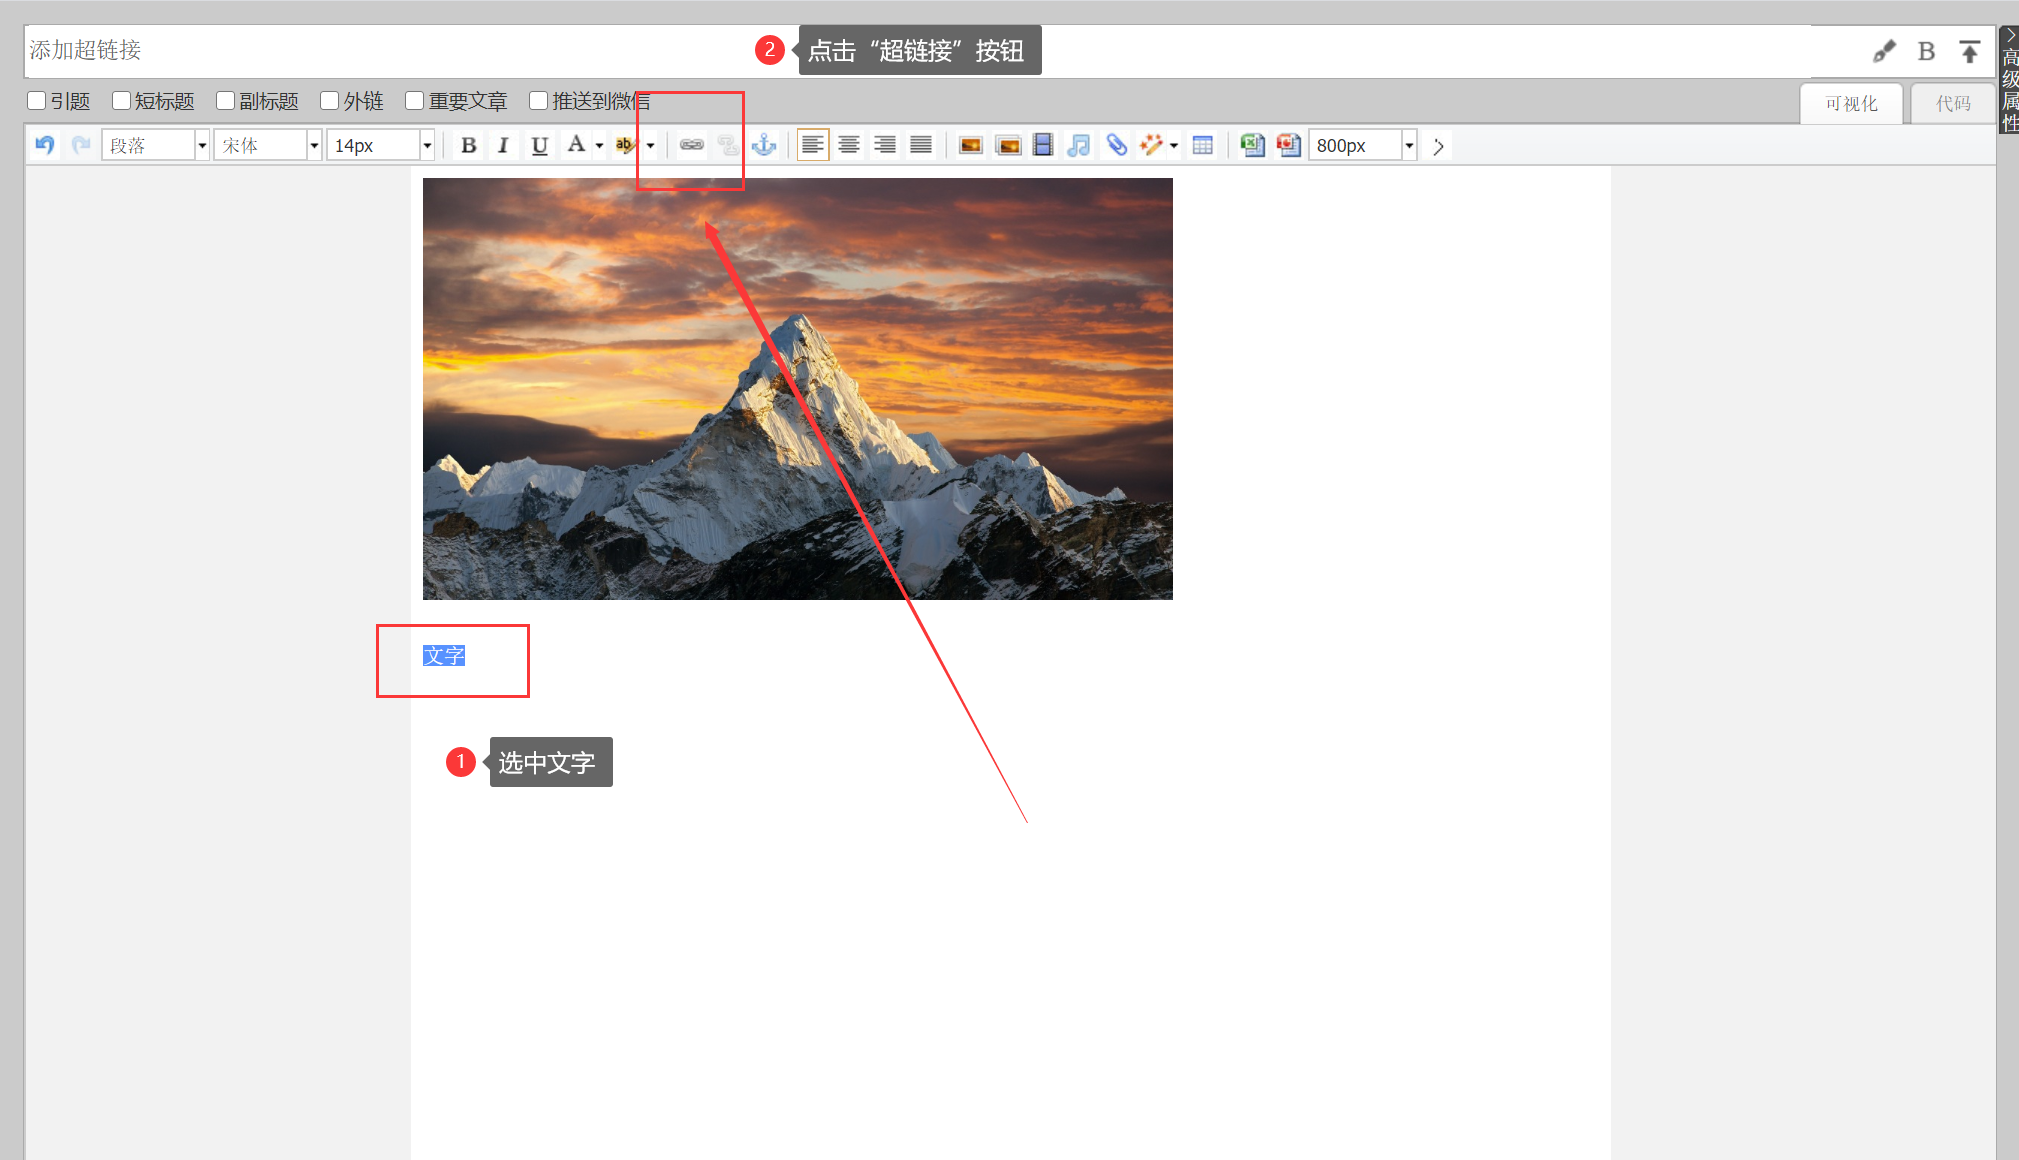Enable the 引题 checkbox

(x=36, y=100)
